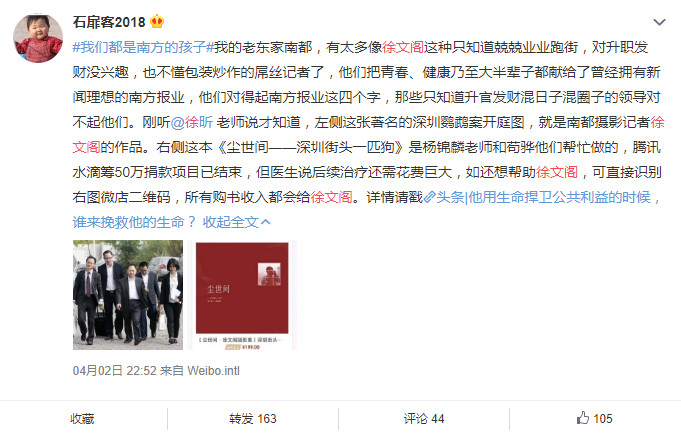The height and width of the screenshot is (439, 681).
Task: Click 转发 163 to repost
Action: (253, 419)
